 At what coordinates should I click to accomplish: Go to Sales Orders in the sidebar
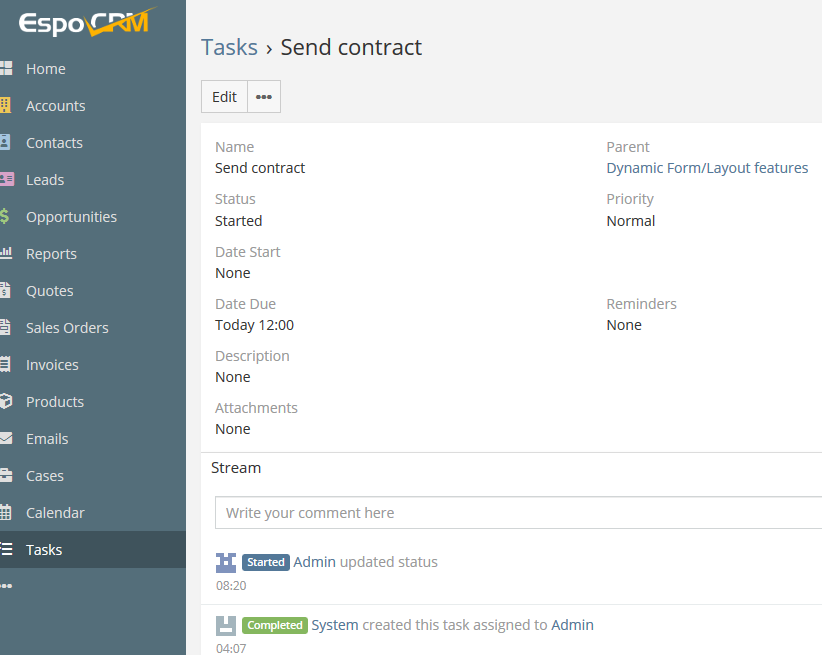(67, 328)
